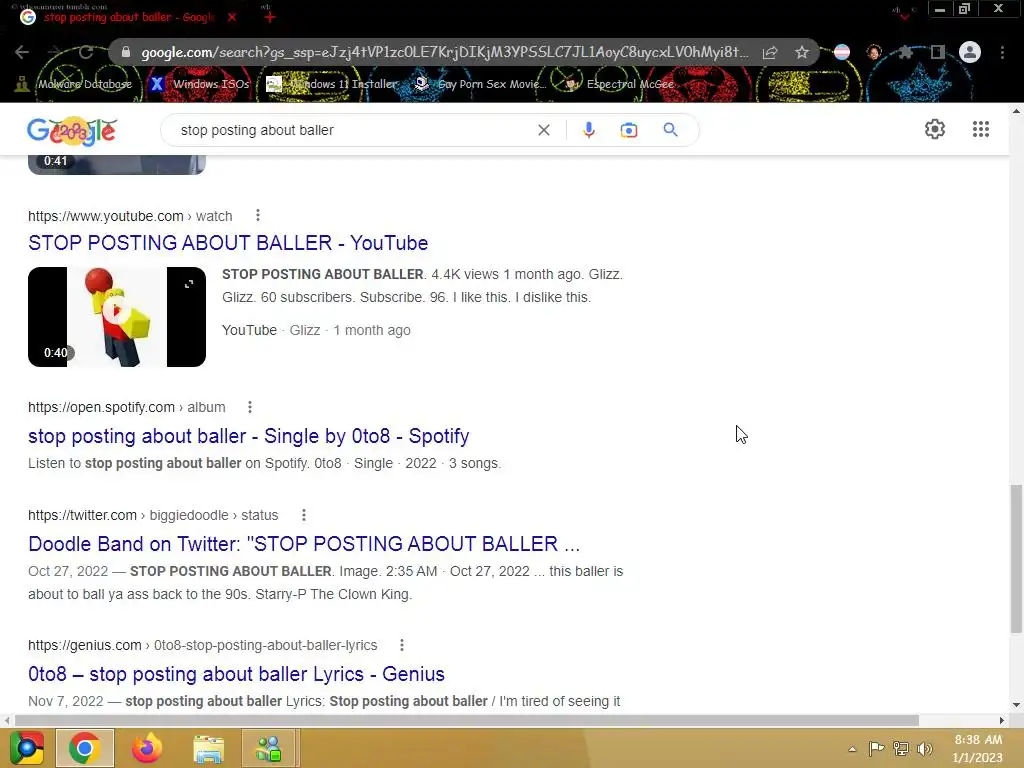This screenshot has width=1024, height=768.
Task: Open network status tray icon
Action: coord(901,748)
